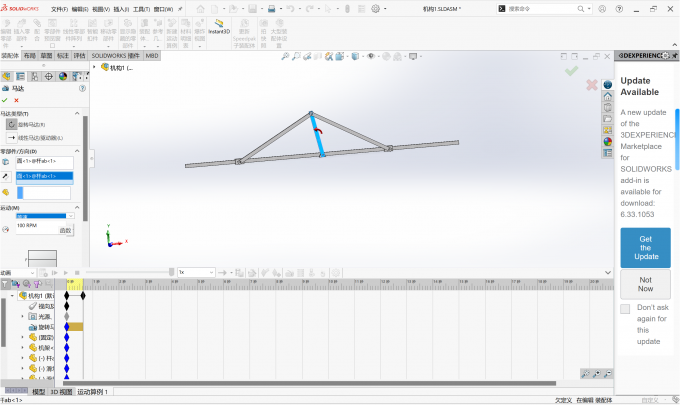
Task: Switch to the PropertyManager tab icon
Action: click(x=20, y=77)
